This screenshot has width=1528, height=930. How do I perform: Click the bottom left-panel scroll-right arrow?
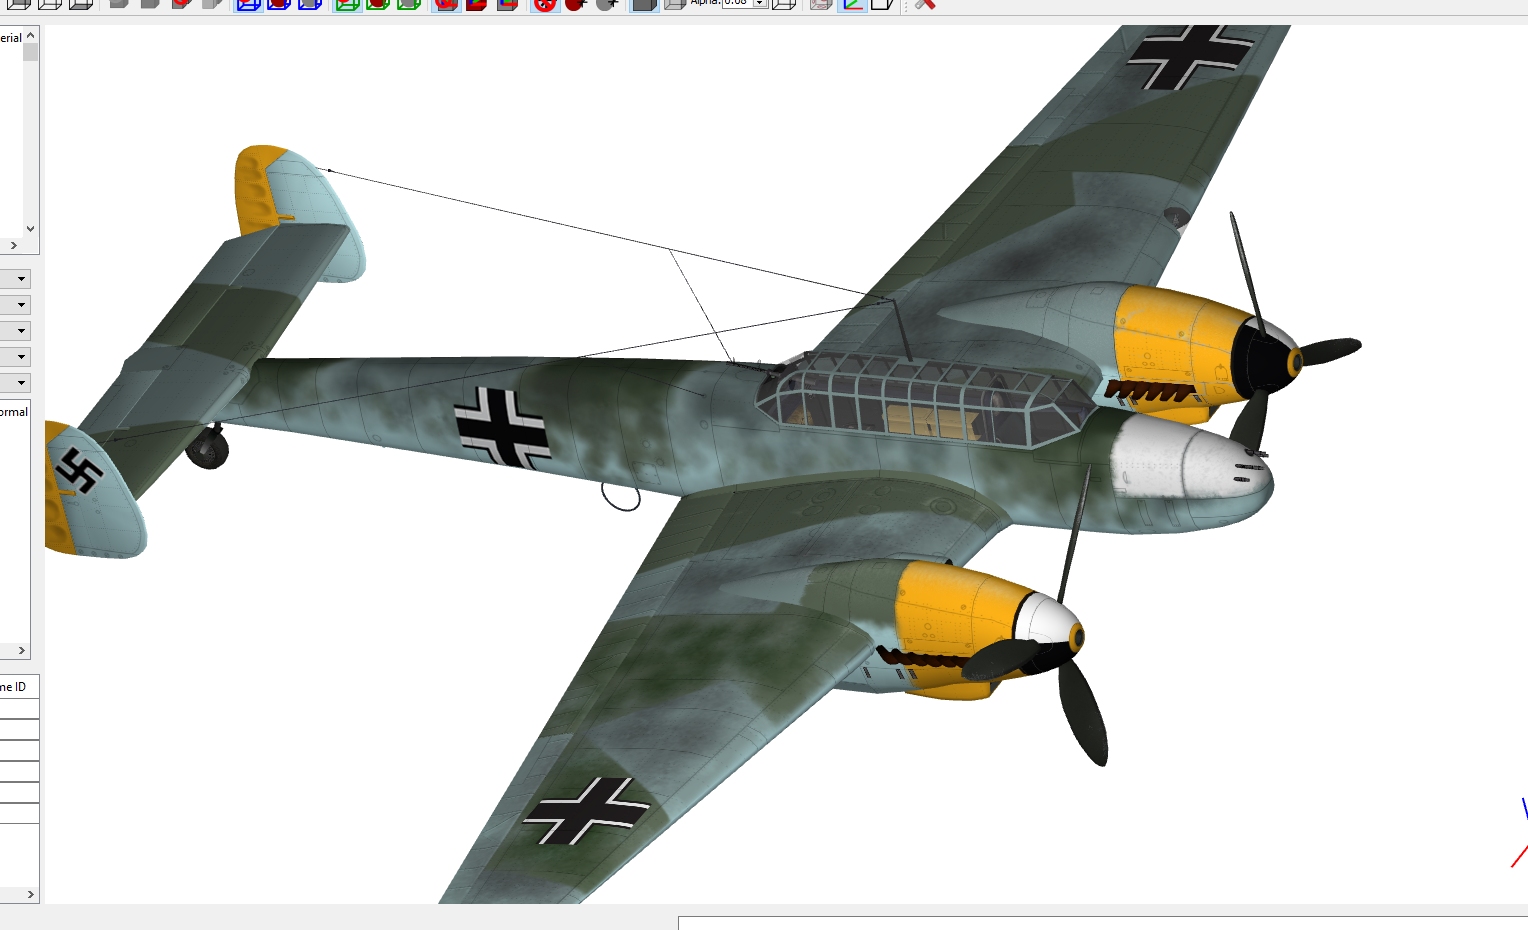31,894
